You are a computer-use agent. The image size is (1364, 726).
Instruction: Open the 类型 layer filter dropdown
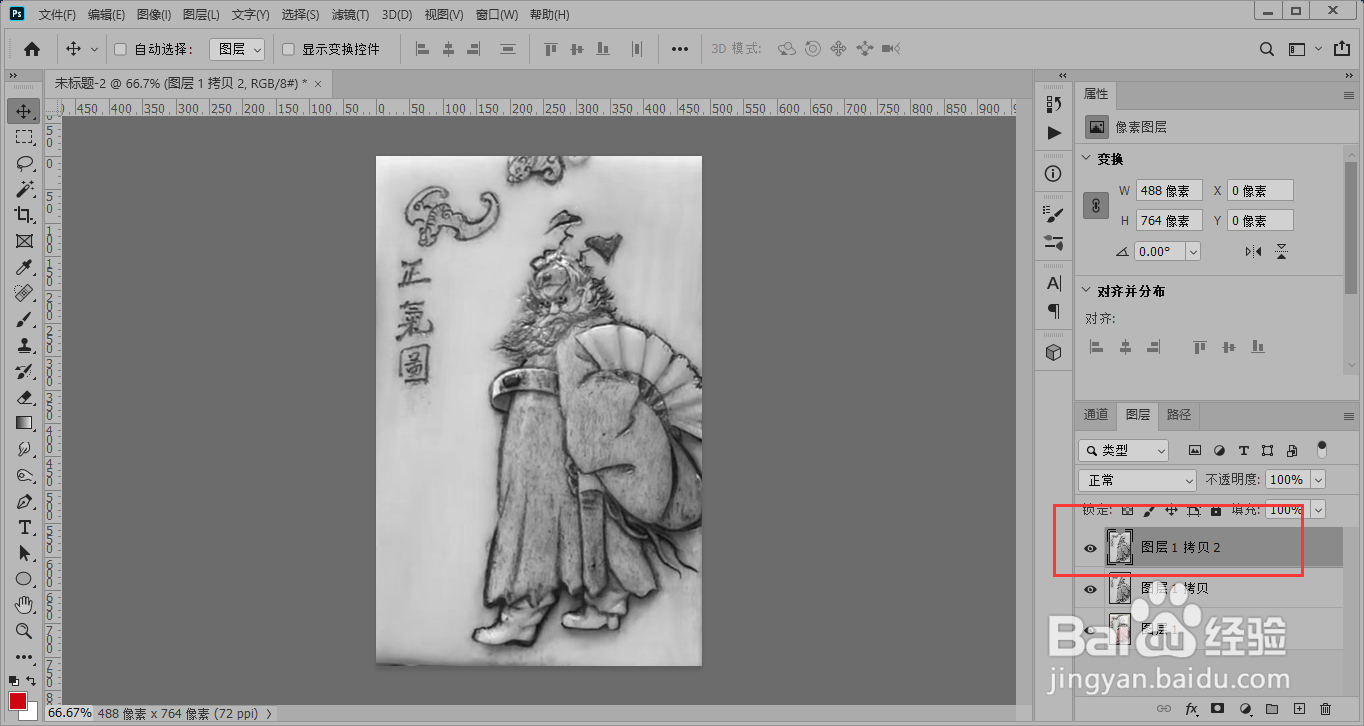pos(1123,451)
